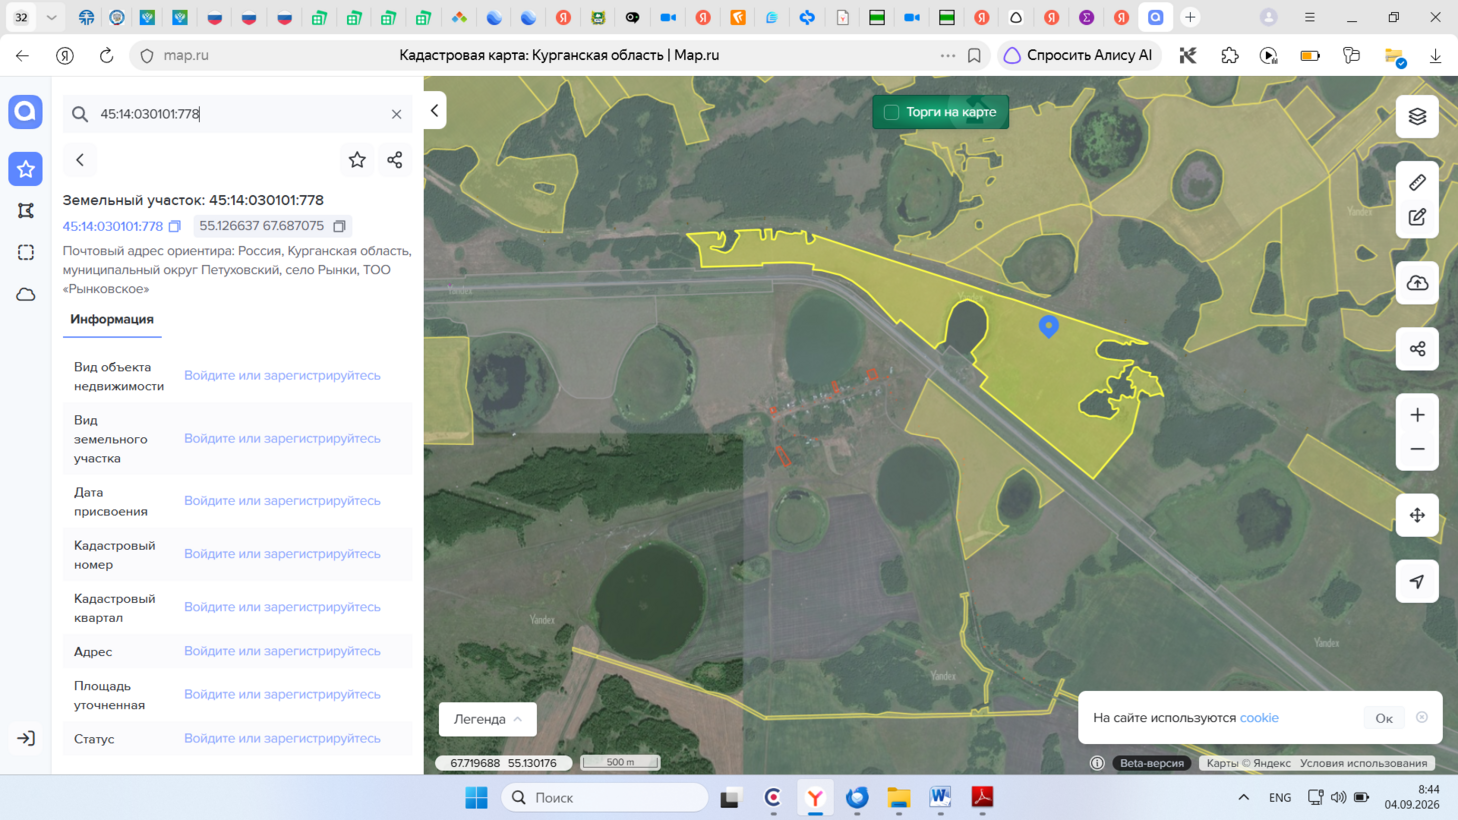Zoom out the map

click(1417, 450)
